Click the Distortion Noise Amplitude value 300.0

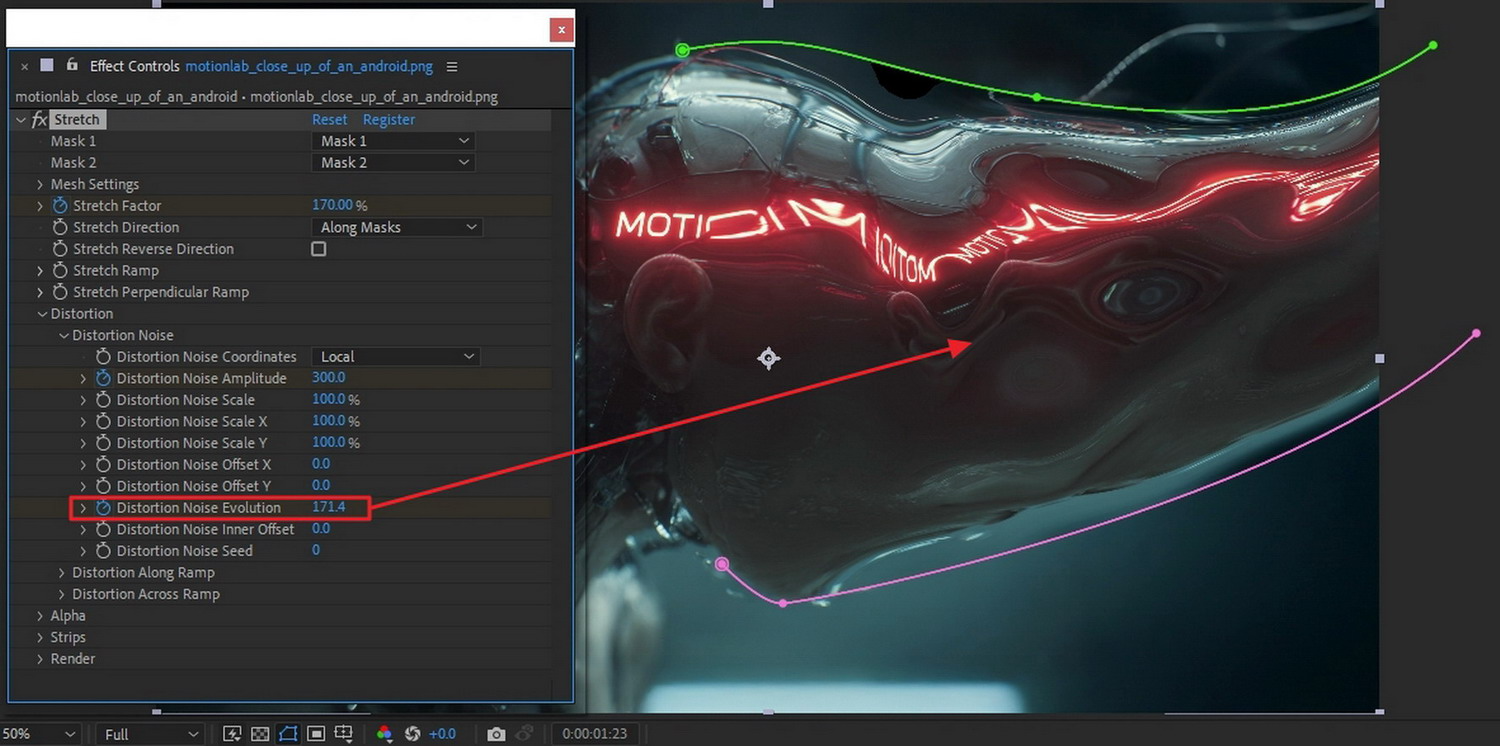click(x=329, y=378)
